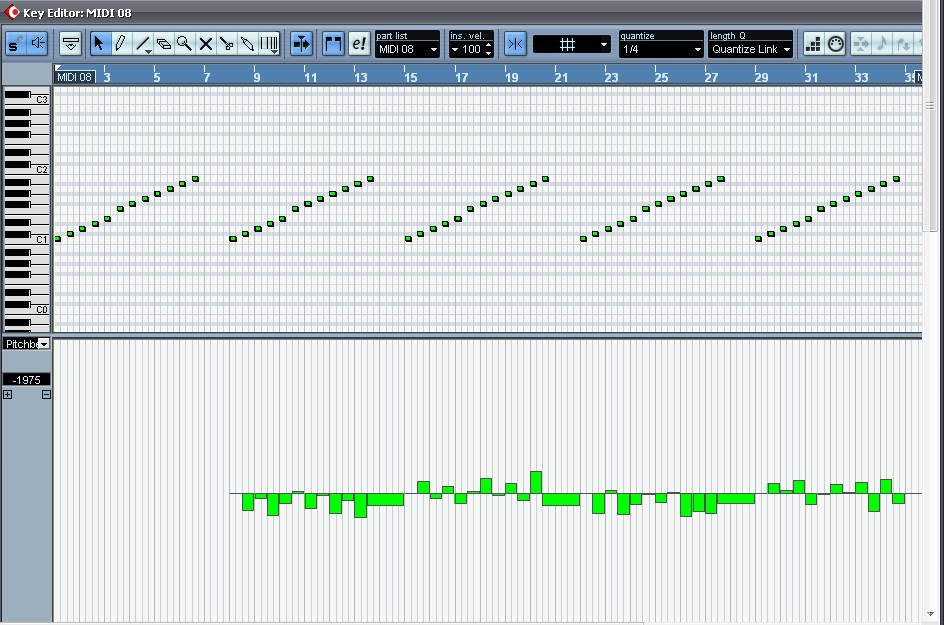The width and height of the screenshot is (944, 625).
Task: Select the Draw pencil tool
Action: [x=120, y=44]
